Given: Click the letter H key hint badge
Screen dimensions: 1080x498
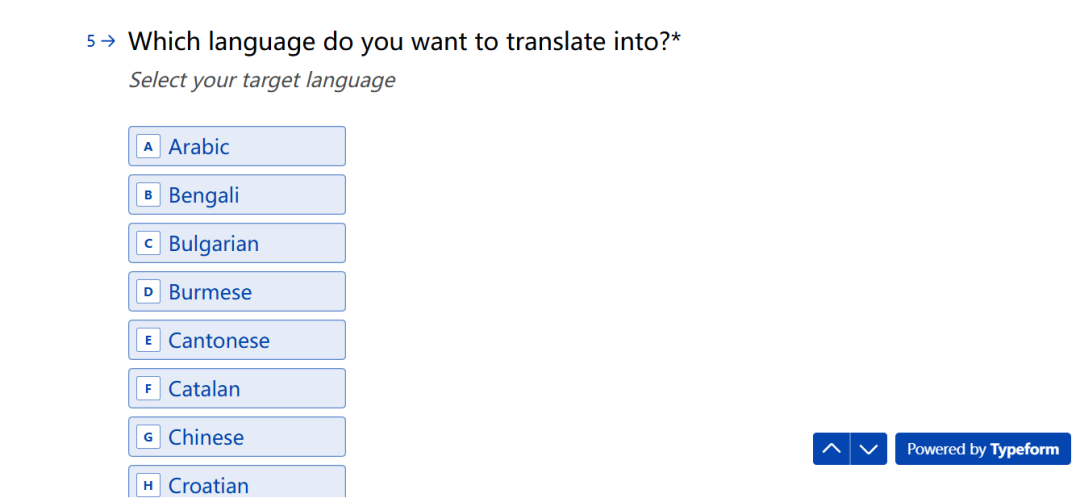Looking at the screenshot, I should coord(148,485).
